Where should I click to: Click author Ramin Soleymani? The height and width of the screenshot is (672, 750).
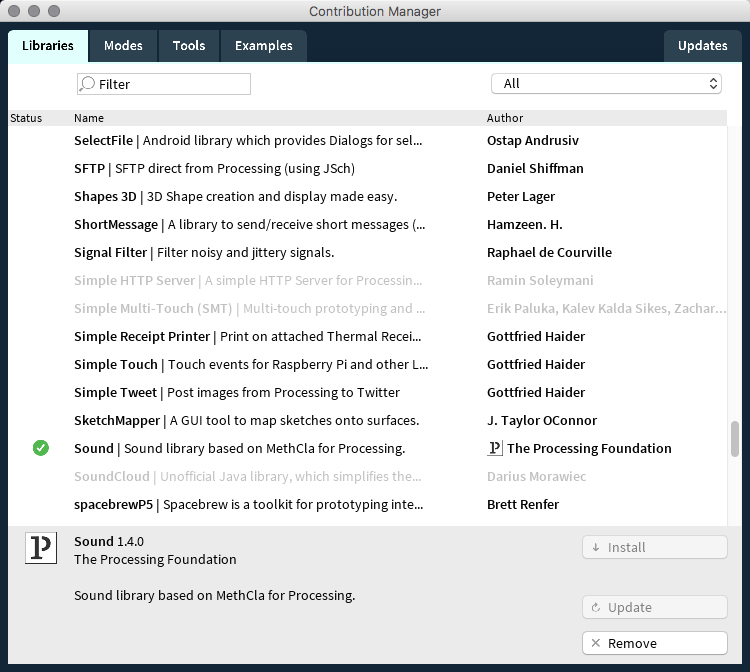coord(540,280)
